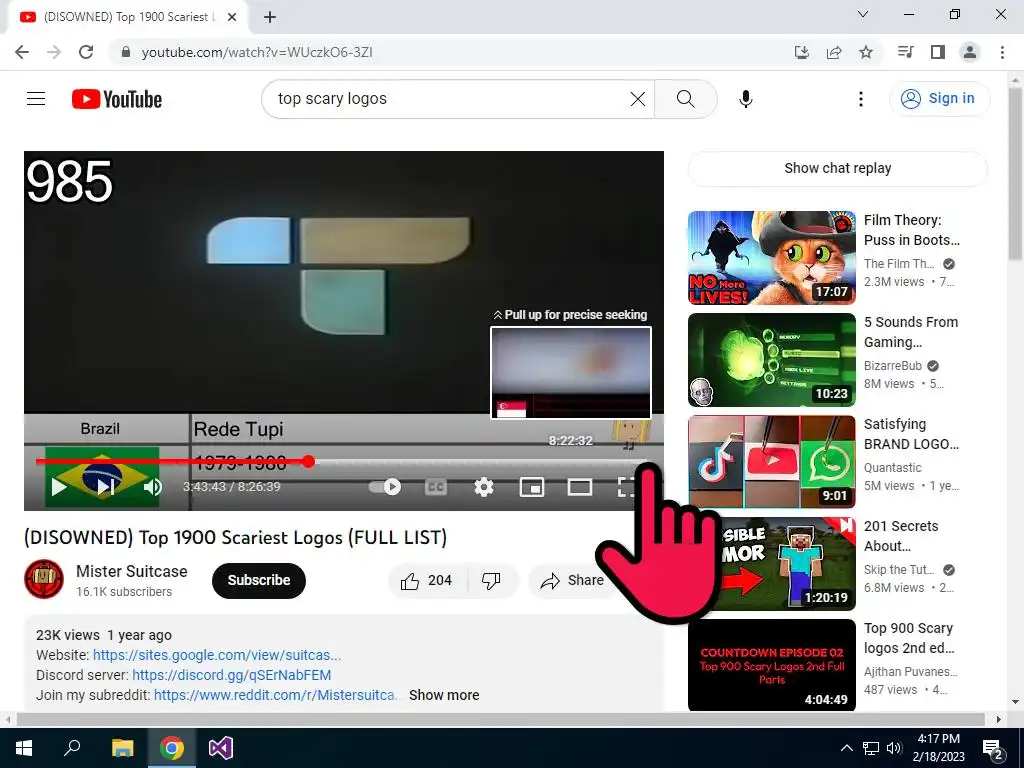Open Film Theory Puss in Boots thumbnail
Screen dimensions: 1024x768
point(771,257)
